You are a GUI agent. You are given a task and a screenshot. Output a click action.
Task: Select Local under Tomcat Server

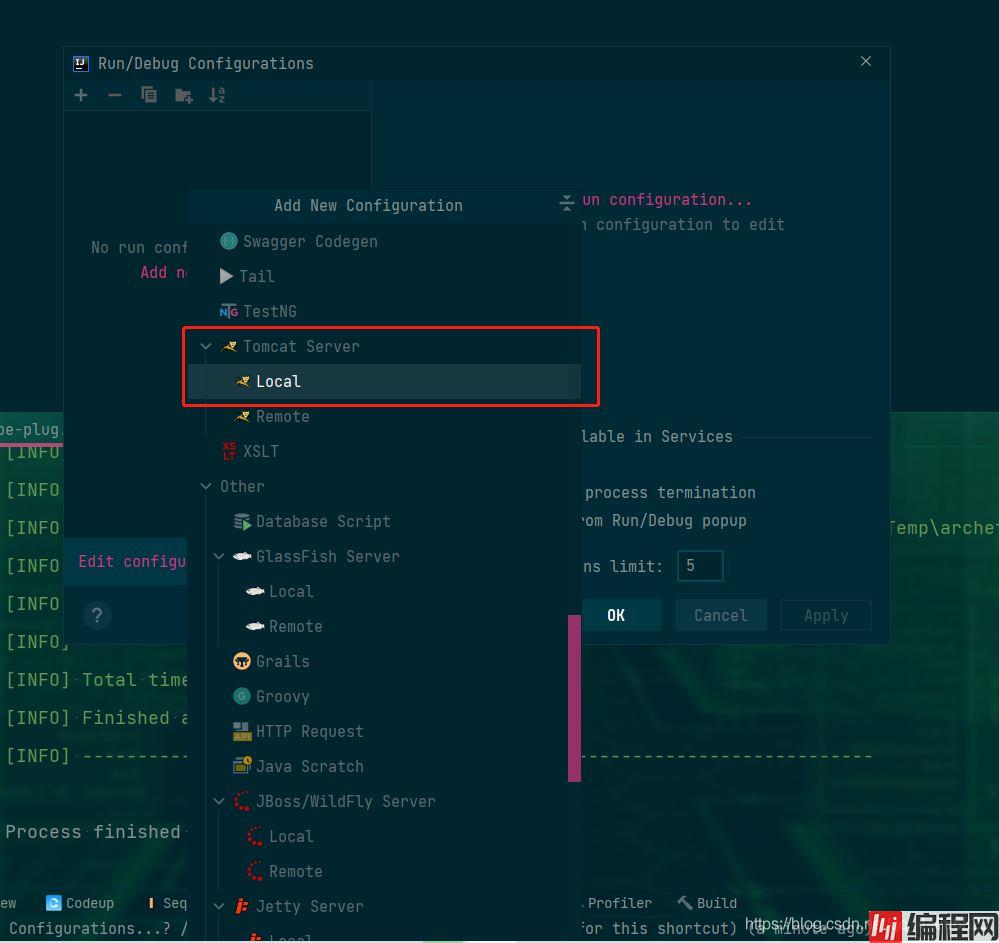click(278, 381)
